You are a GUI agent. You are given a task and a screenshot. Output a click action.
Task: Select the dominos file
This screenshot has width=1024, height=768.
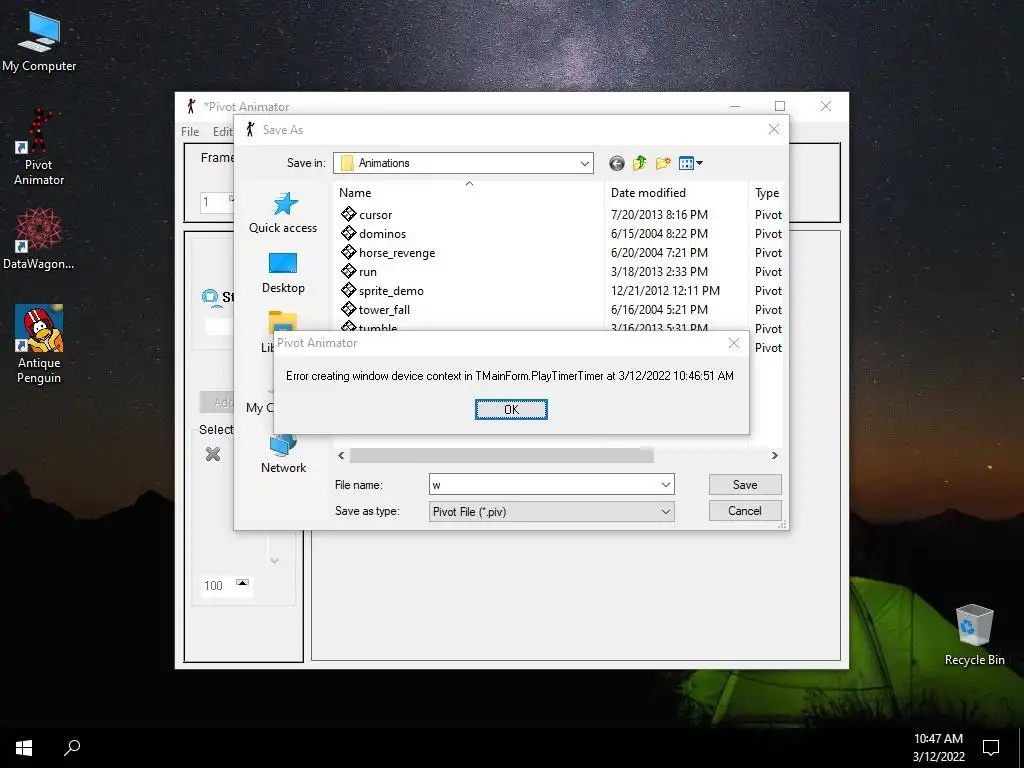click(382, 234)
